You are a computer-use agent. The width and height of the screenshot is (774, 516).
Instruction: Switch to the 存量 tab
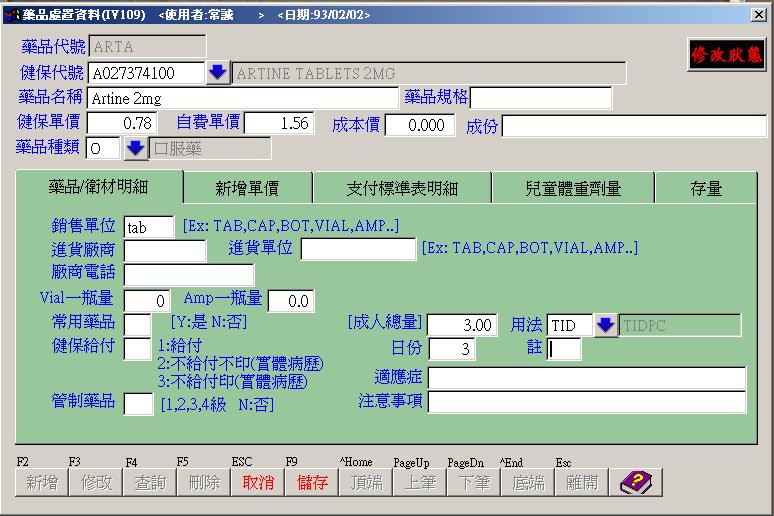coord(706,188)
